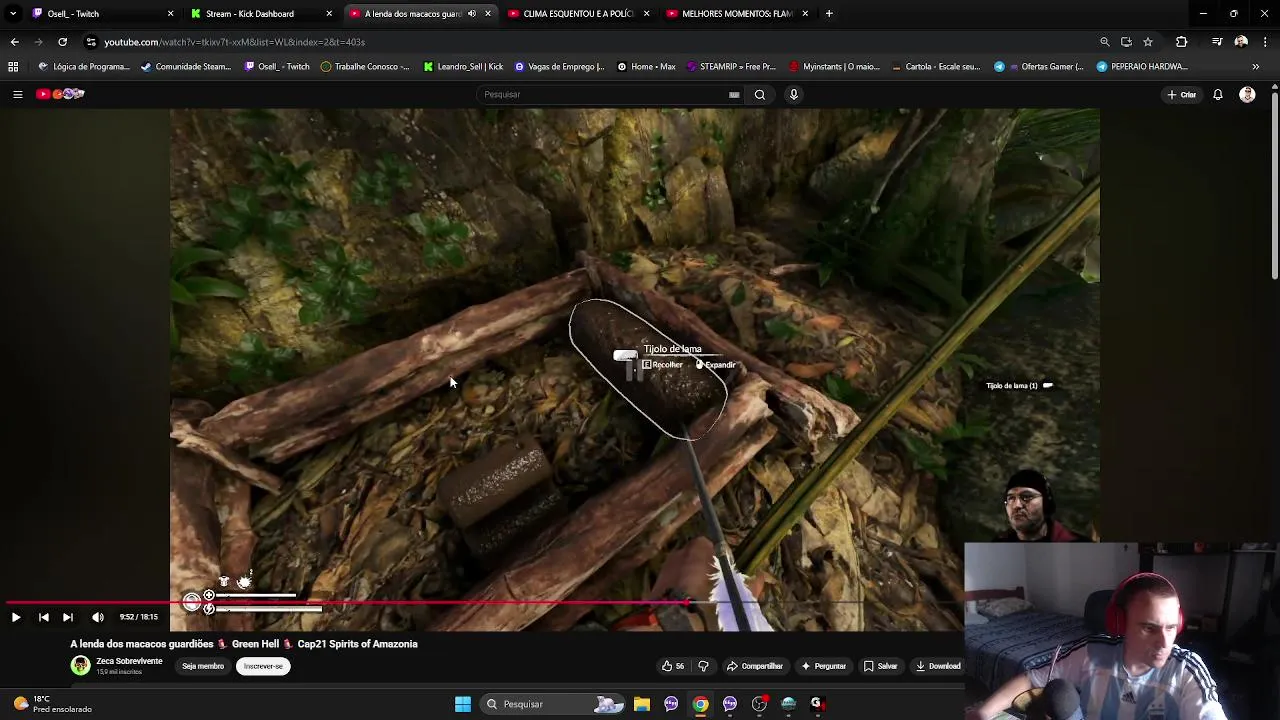Image resolution: width=1280 pixels, height=720 pixels.
Task: Open the Chrome three-dot menu
Action: pos(1266,42)
